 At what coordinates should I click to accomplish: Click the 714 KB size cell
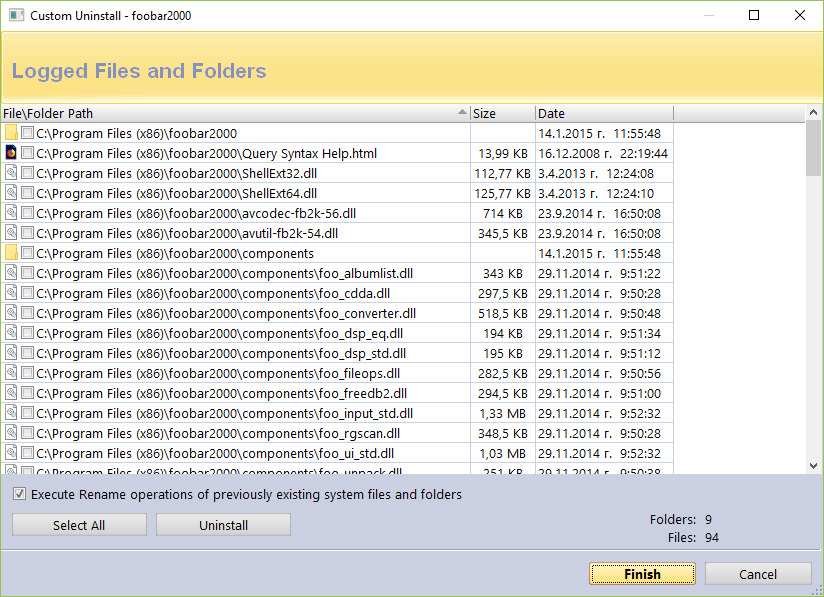click(x=502, y=213)
